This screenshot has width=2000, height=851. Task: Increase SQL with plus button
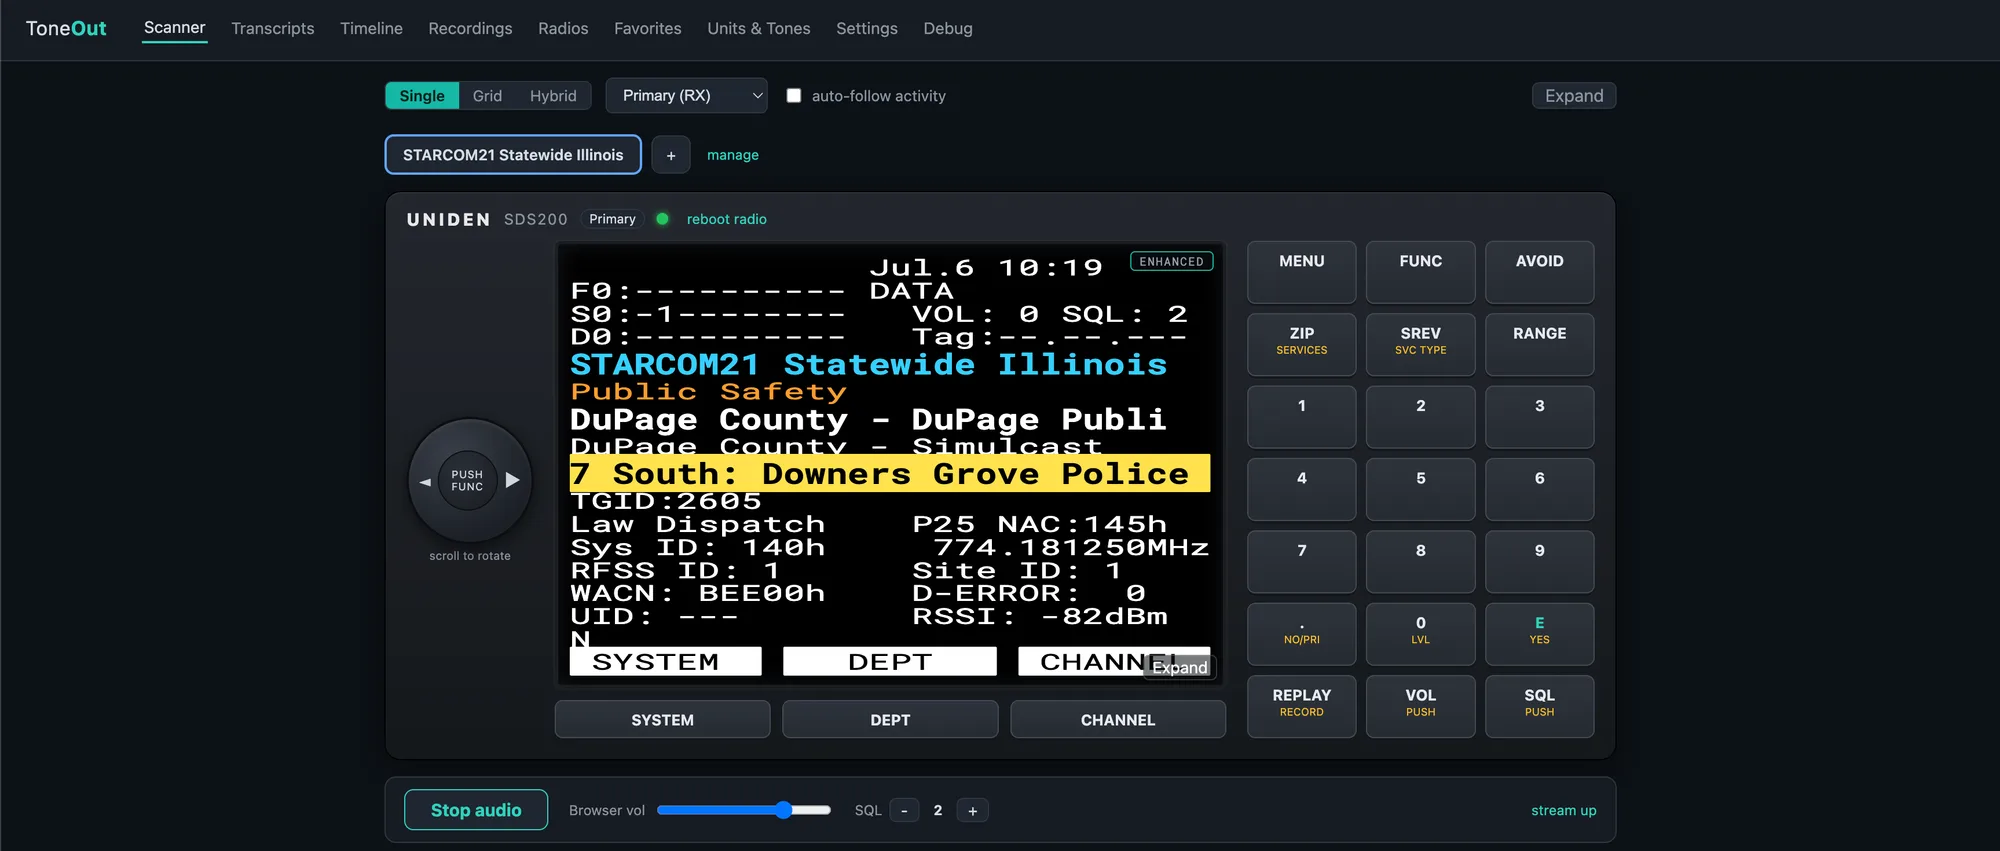[972, 811]
